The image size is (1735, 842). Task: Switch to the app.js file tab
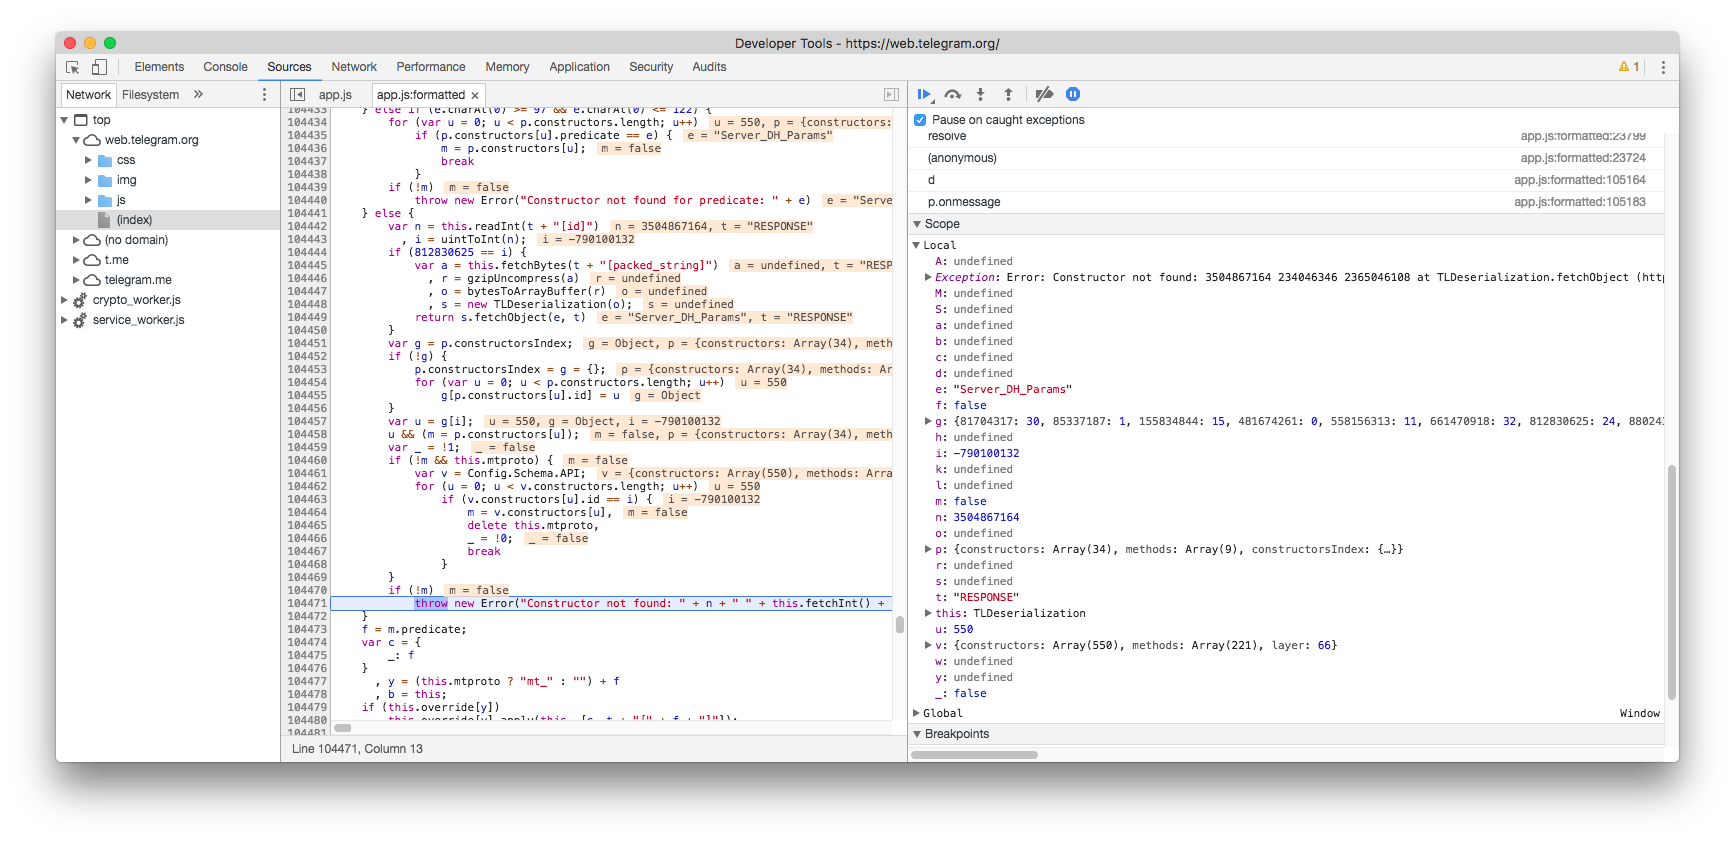(335, 95)
